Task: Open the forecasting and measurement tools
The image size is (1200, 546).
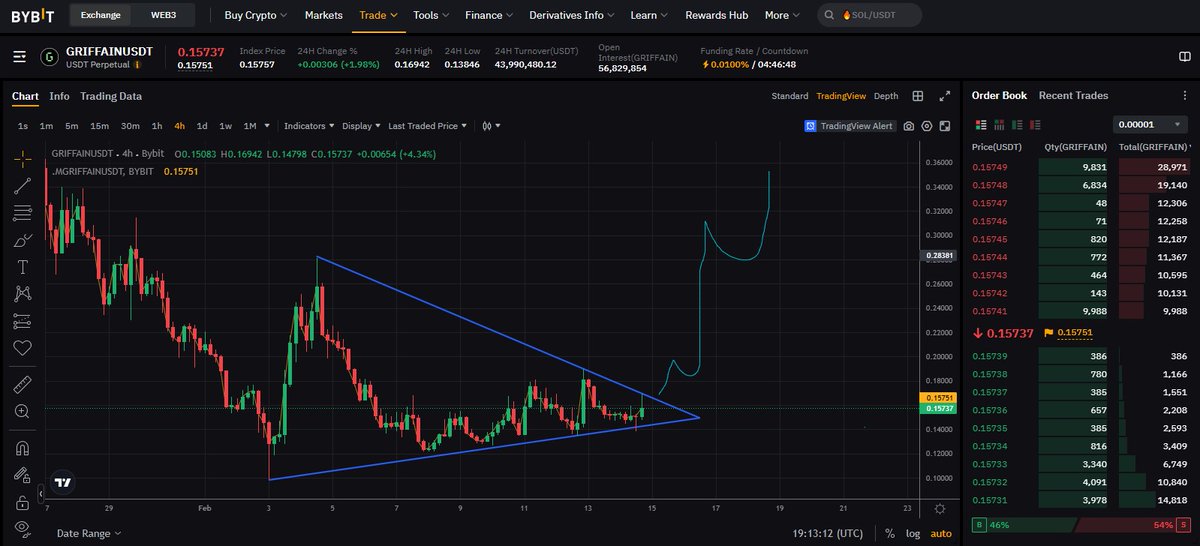Action: click(23, 321)
